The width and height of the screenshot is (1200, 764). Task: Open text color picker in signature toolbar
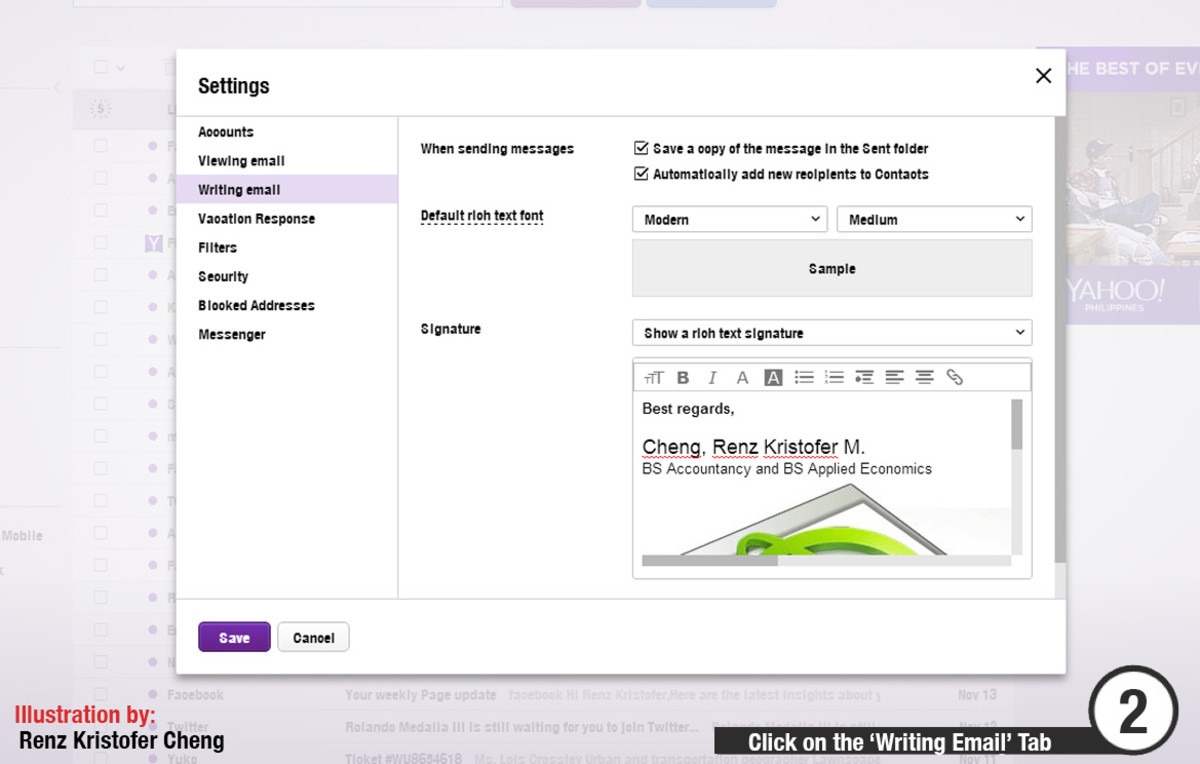(x=742, y=378)
